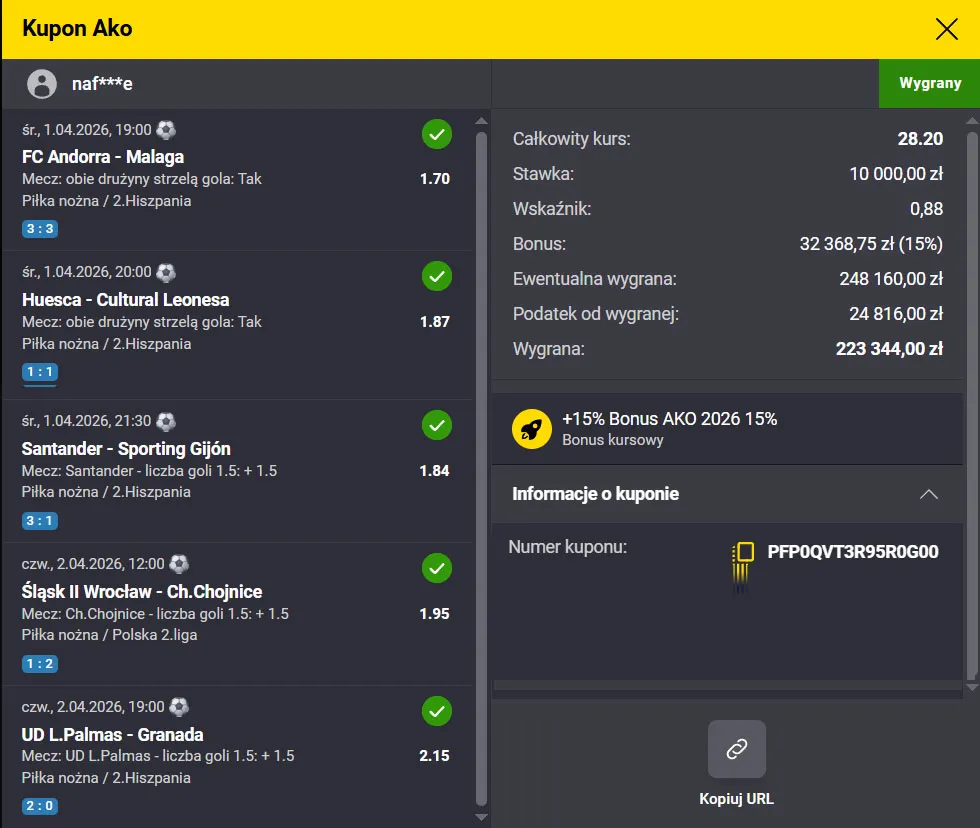The width and height of the screenshot is (980, 828).
Task: Open the UD L.Palmas - Granada match
Action: click(113, 734)
